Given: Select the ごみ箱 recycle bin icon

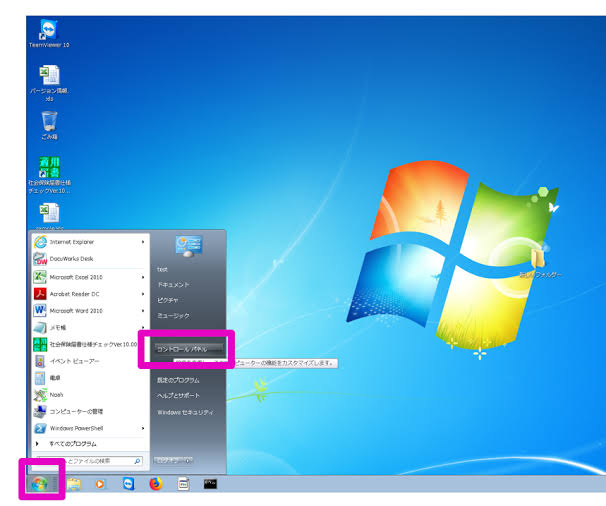Looking at the screenshot, I should 49,126.
